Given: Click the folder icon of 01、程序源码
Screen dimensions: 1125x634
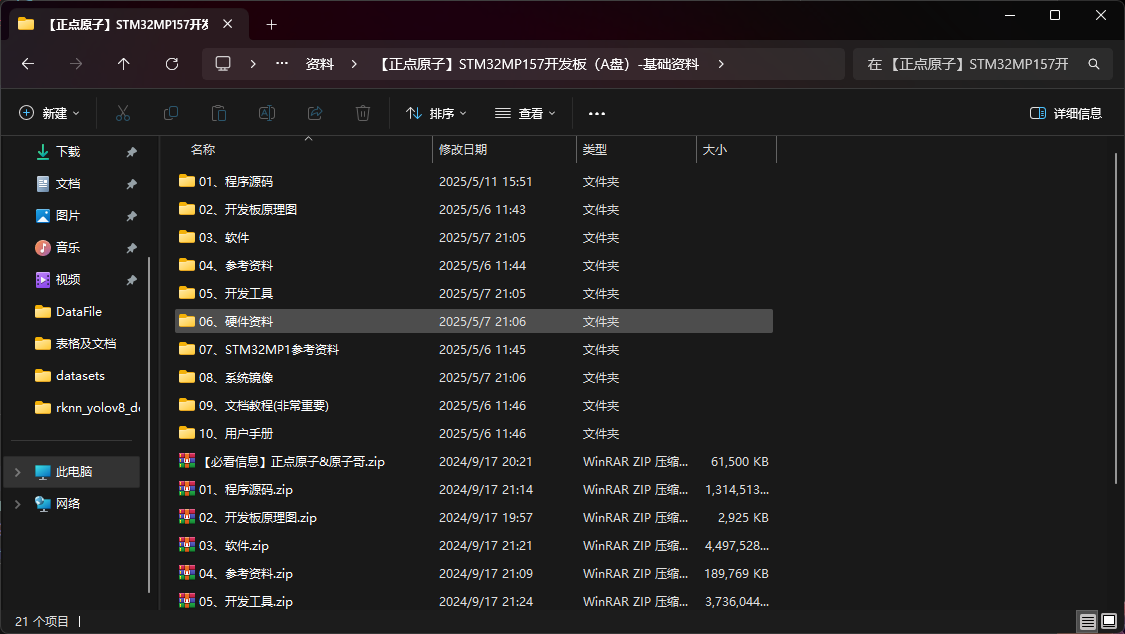Looking at the screenshot, I should [187, 181].
